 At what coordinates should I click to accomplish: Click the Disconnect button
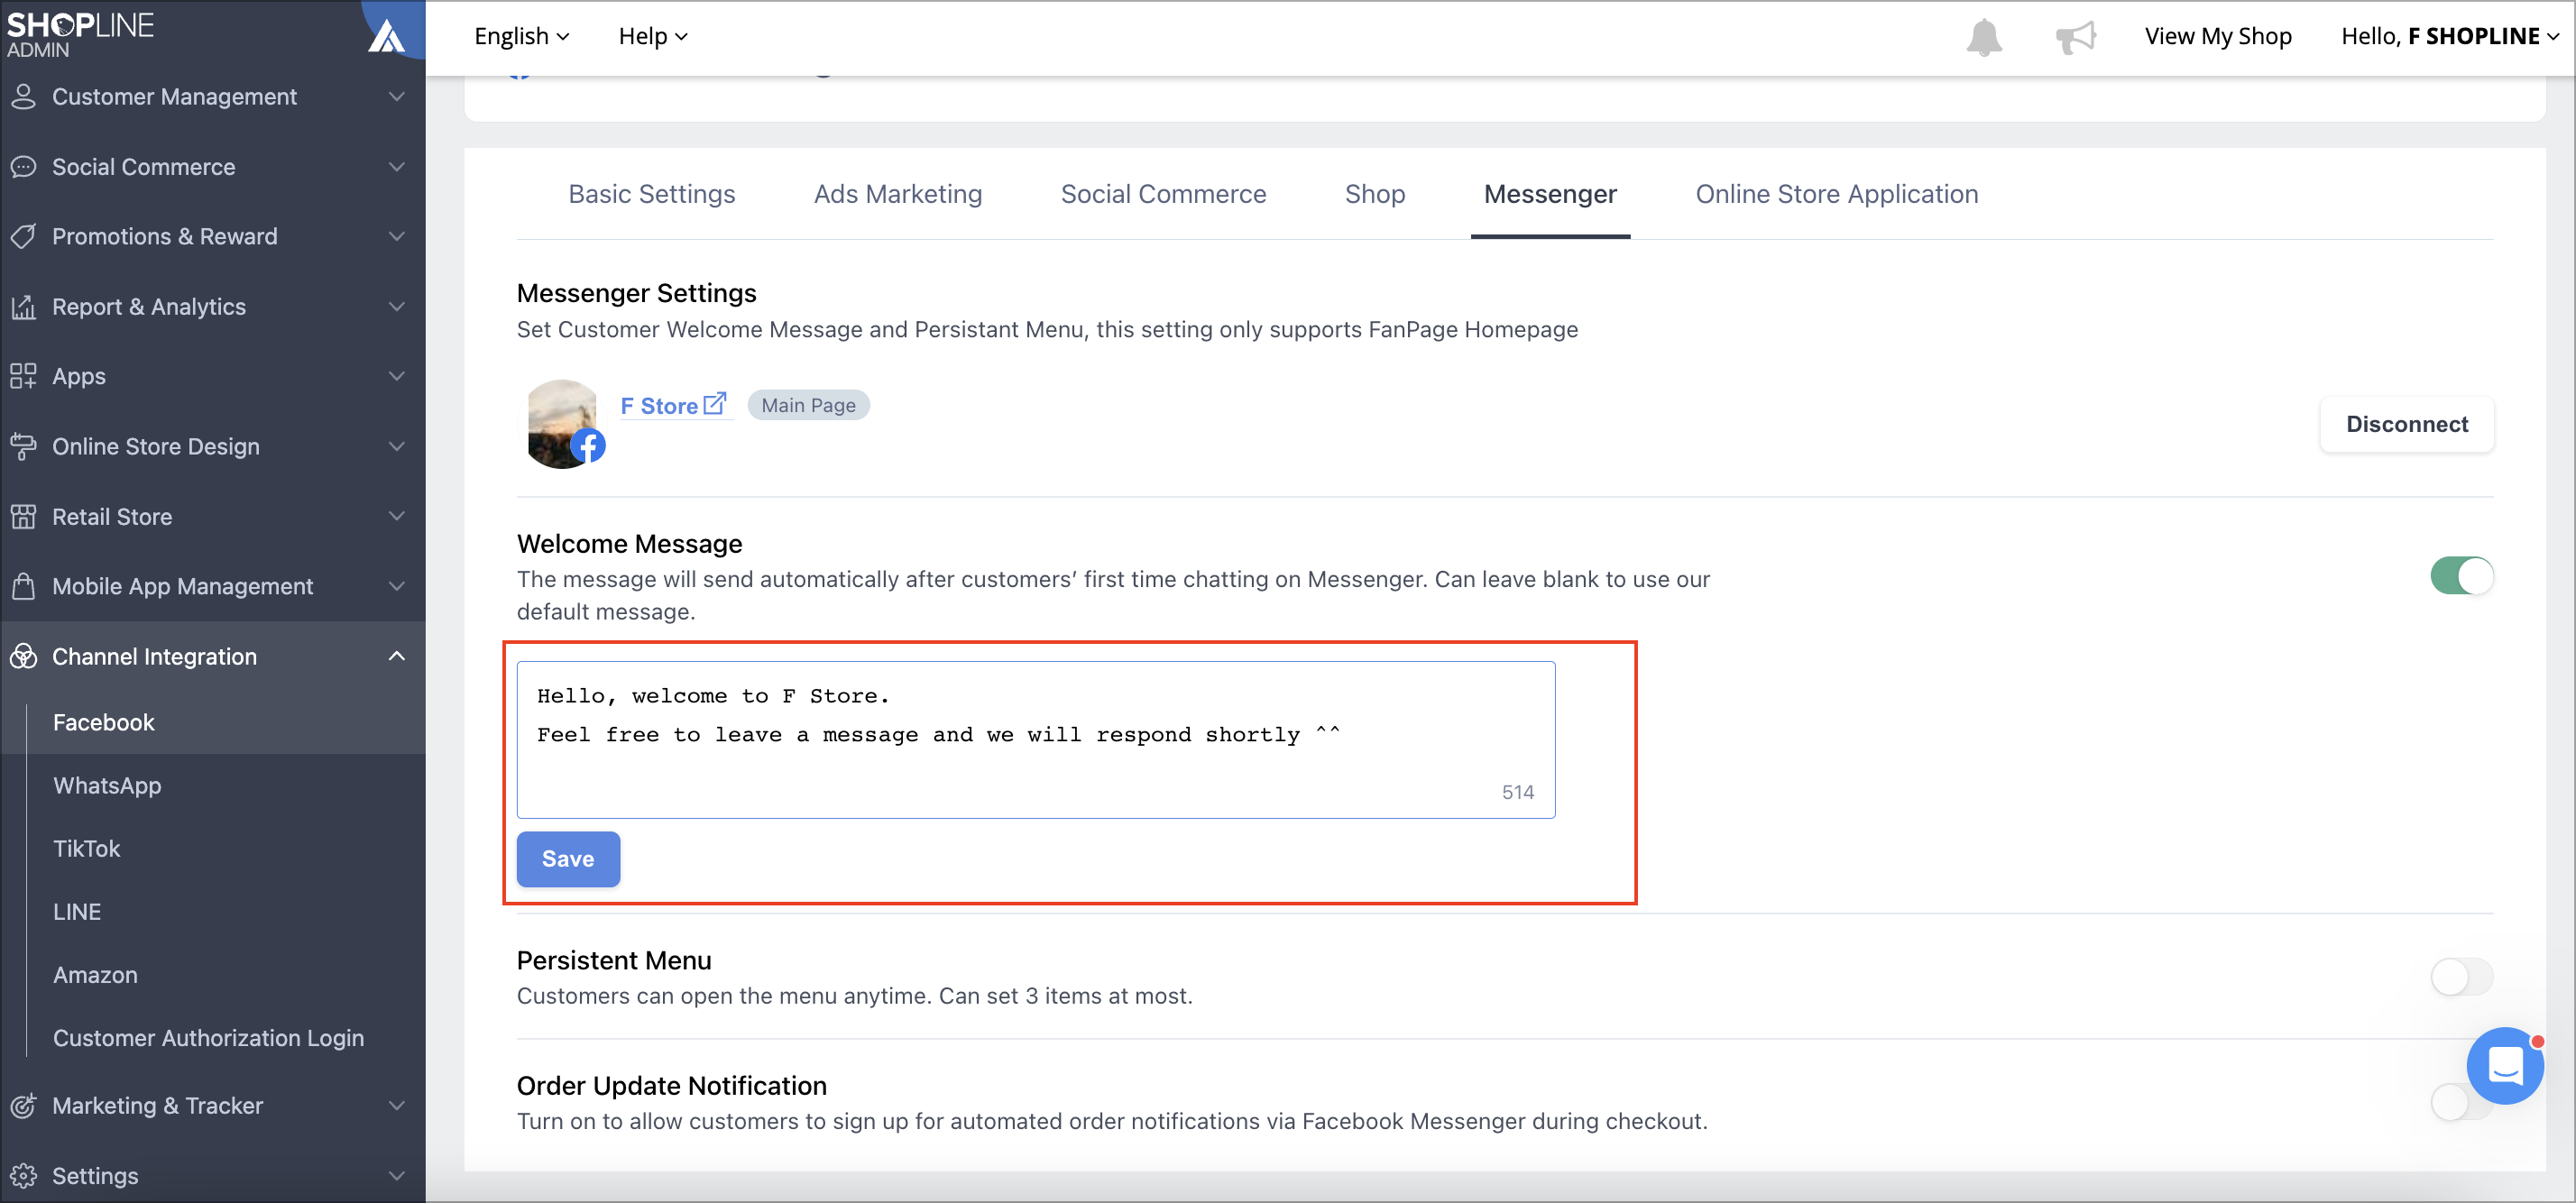tap(2406, 424)
